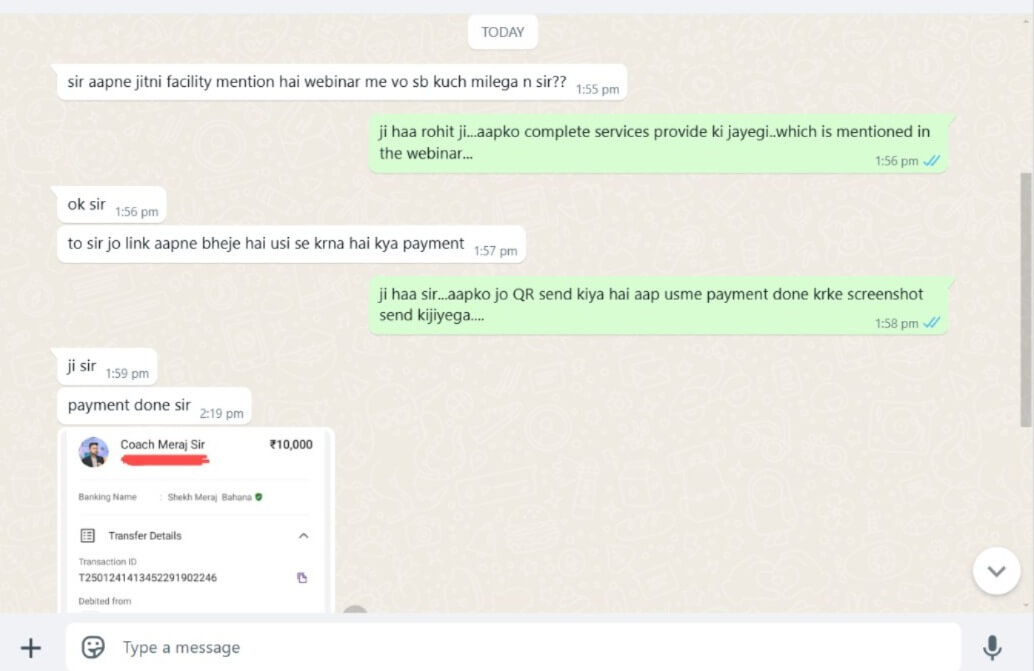Select the transaction ID number text
This screenshot has height=671, width=1034.
pos(148,578)
